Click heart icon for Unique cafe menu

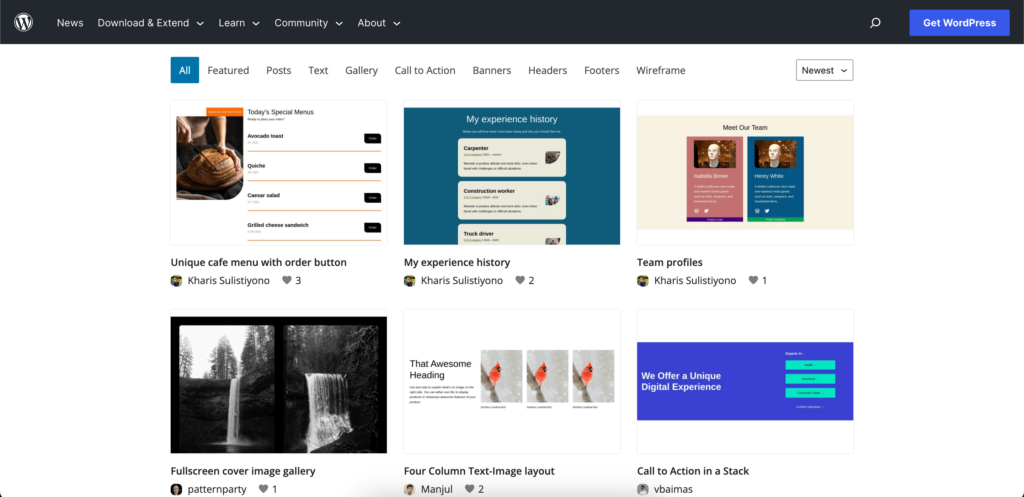[287, 280]
